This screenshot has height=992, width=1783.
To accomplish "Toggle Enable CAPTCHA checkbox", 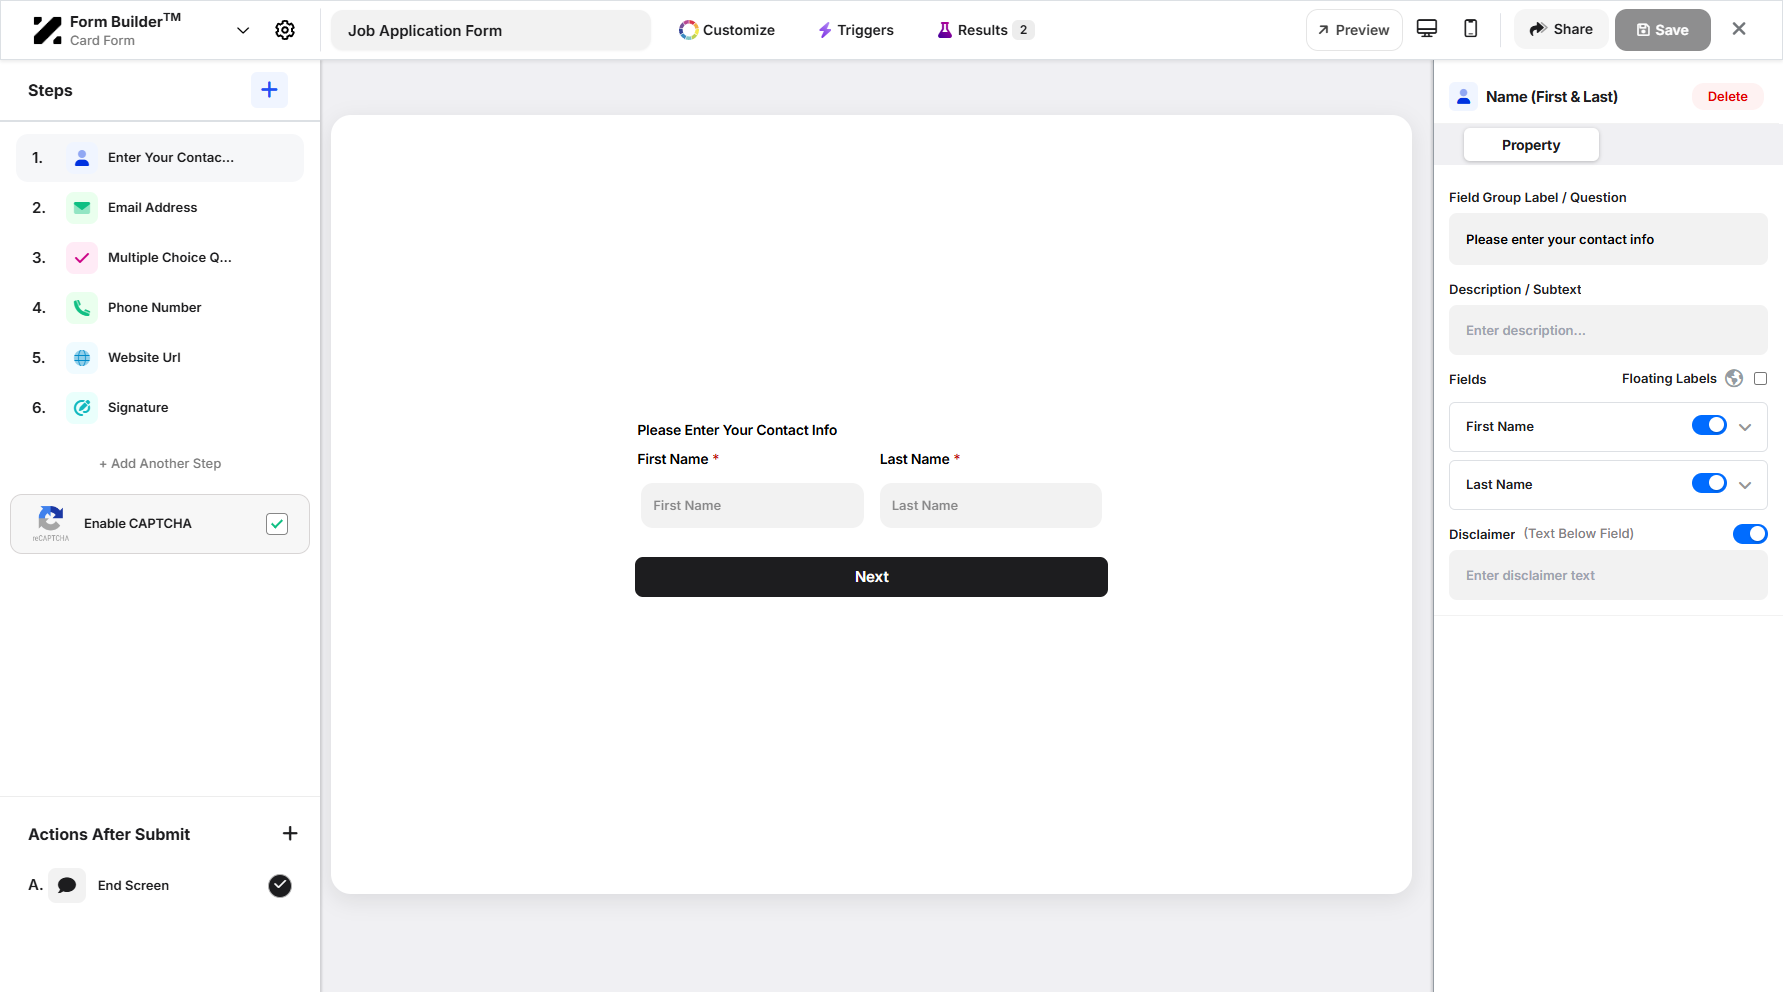I will [x=277, y=524].
